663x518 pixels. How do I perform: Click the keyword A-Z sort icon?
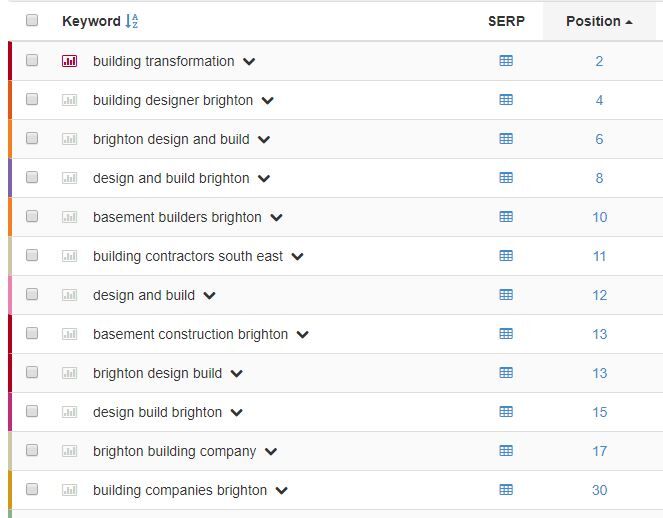tap(132, 21)
